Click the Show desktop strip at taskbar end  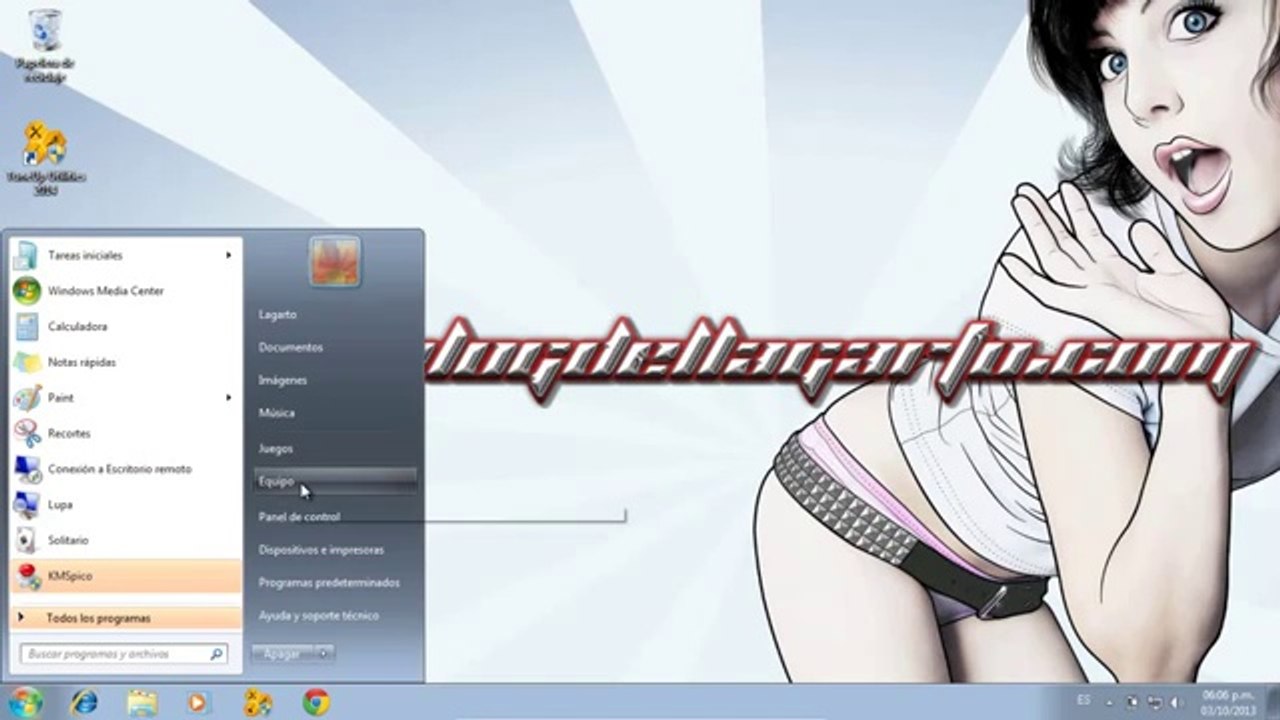(1273, 702)
